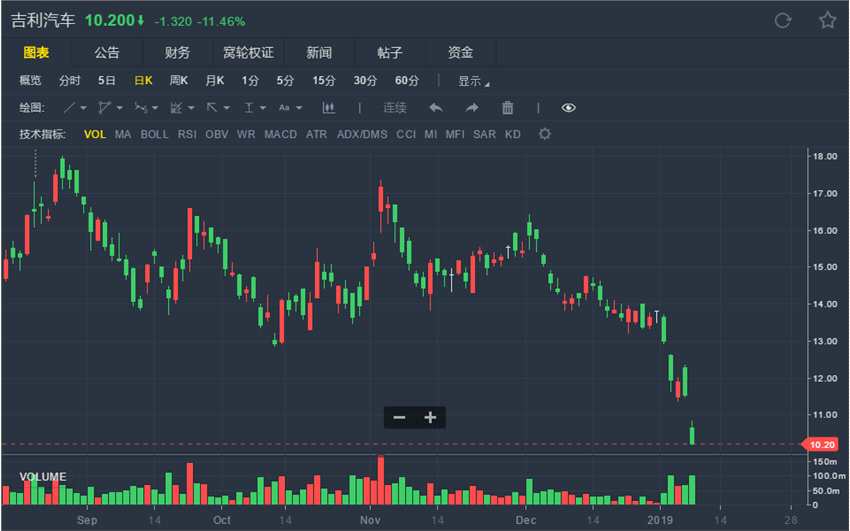Enable the MACD indicator
This screenshot has width=850, height=531.
click(x=280, y=134)
